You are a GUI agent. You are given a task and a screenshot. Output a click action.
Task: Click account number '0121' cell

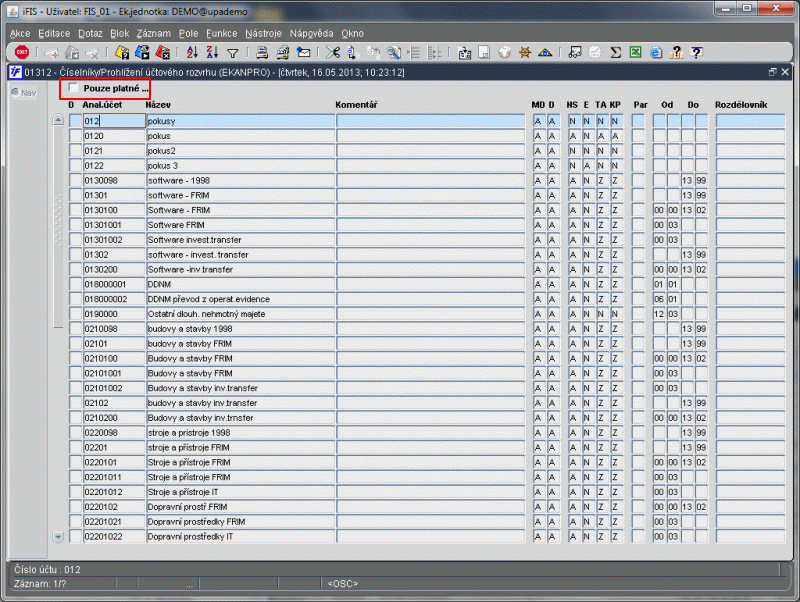coord(114,151)
